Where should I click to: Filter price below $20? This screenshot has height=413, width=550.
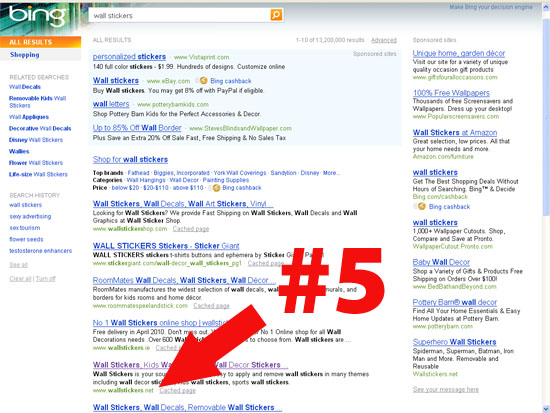tap(125, 188)
